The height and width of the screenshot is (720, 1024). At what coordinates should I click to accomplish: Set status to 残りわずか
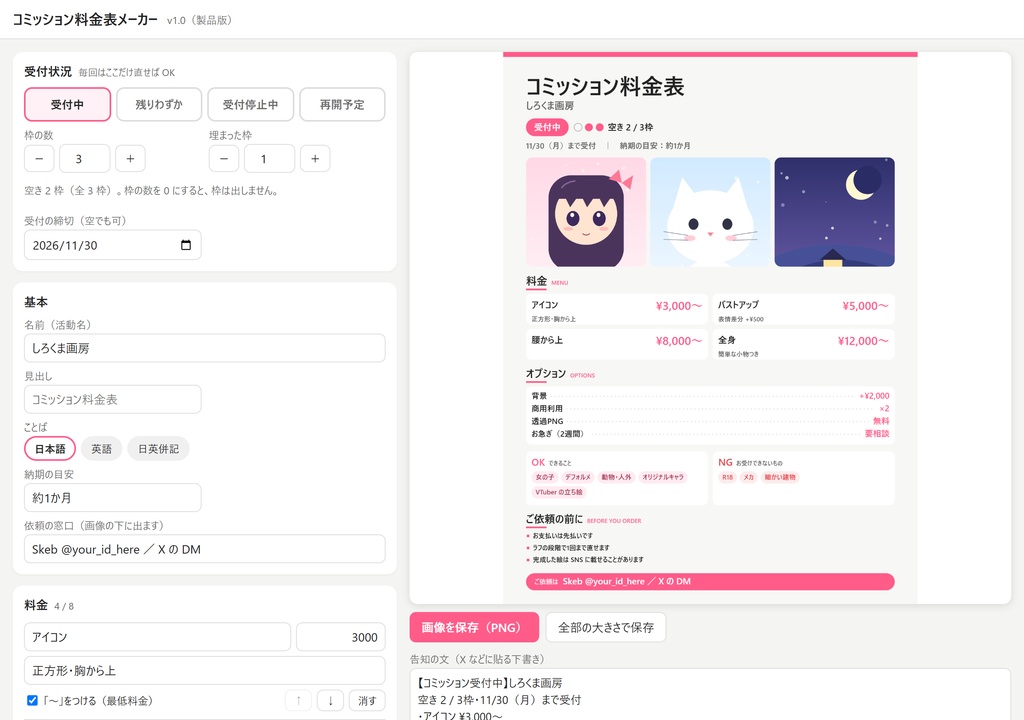coord(159,105)
